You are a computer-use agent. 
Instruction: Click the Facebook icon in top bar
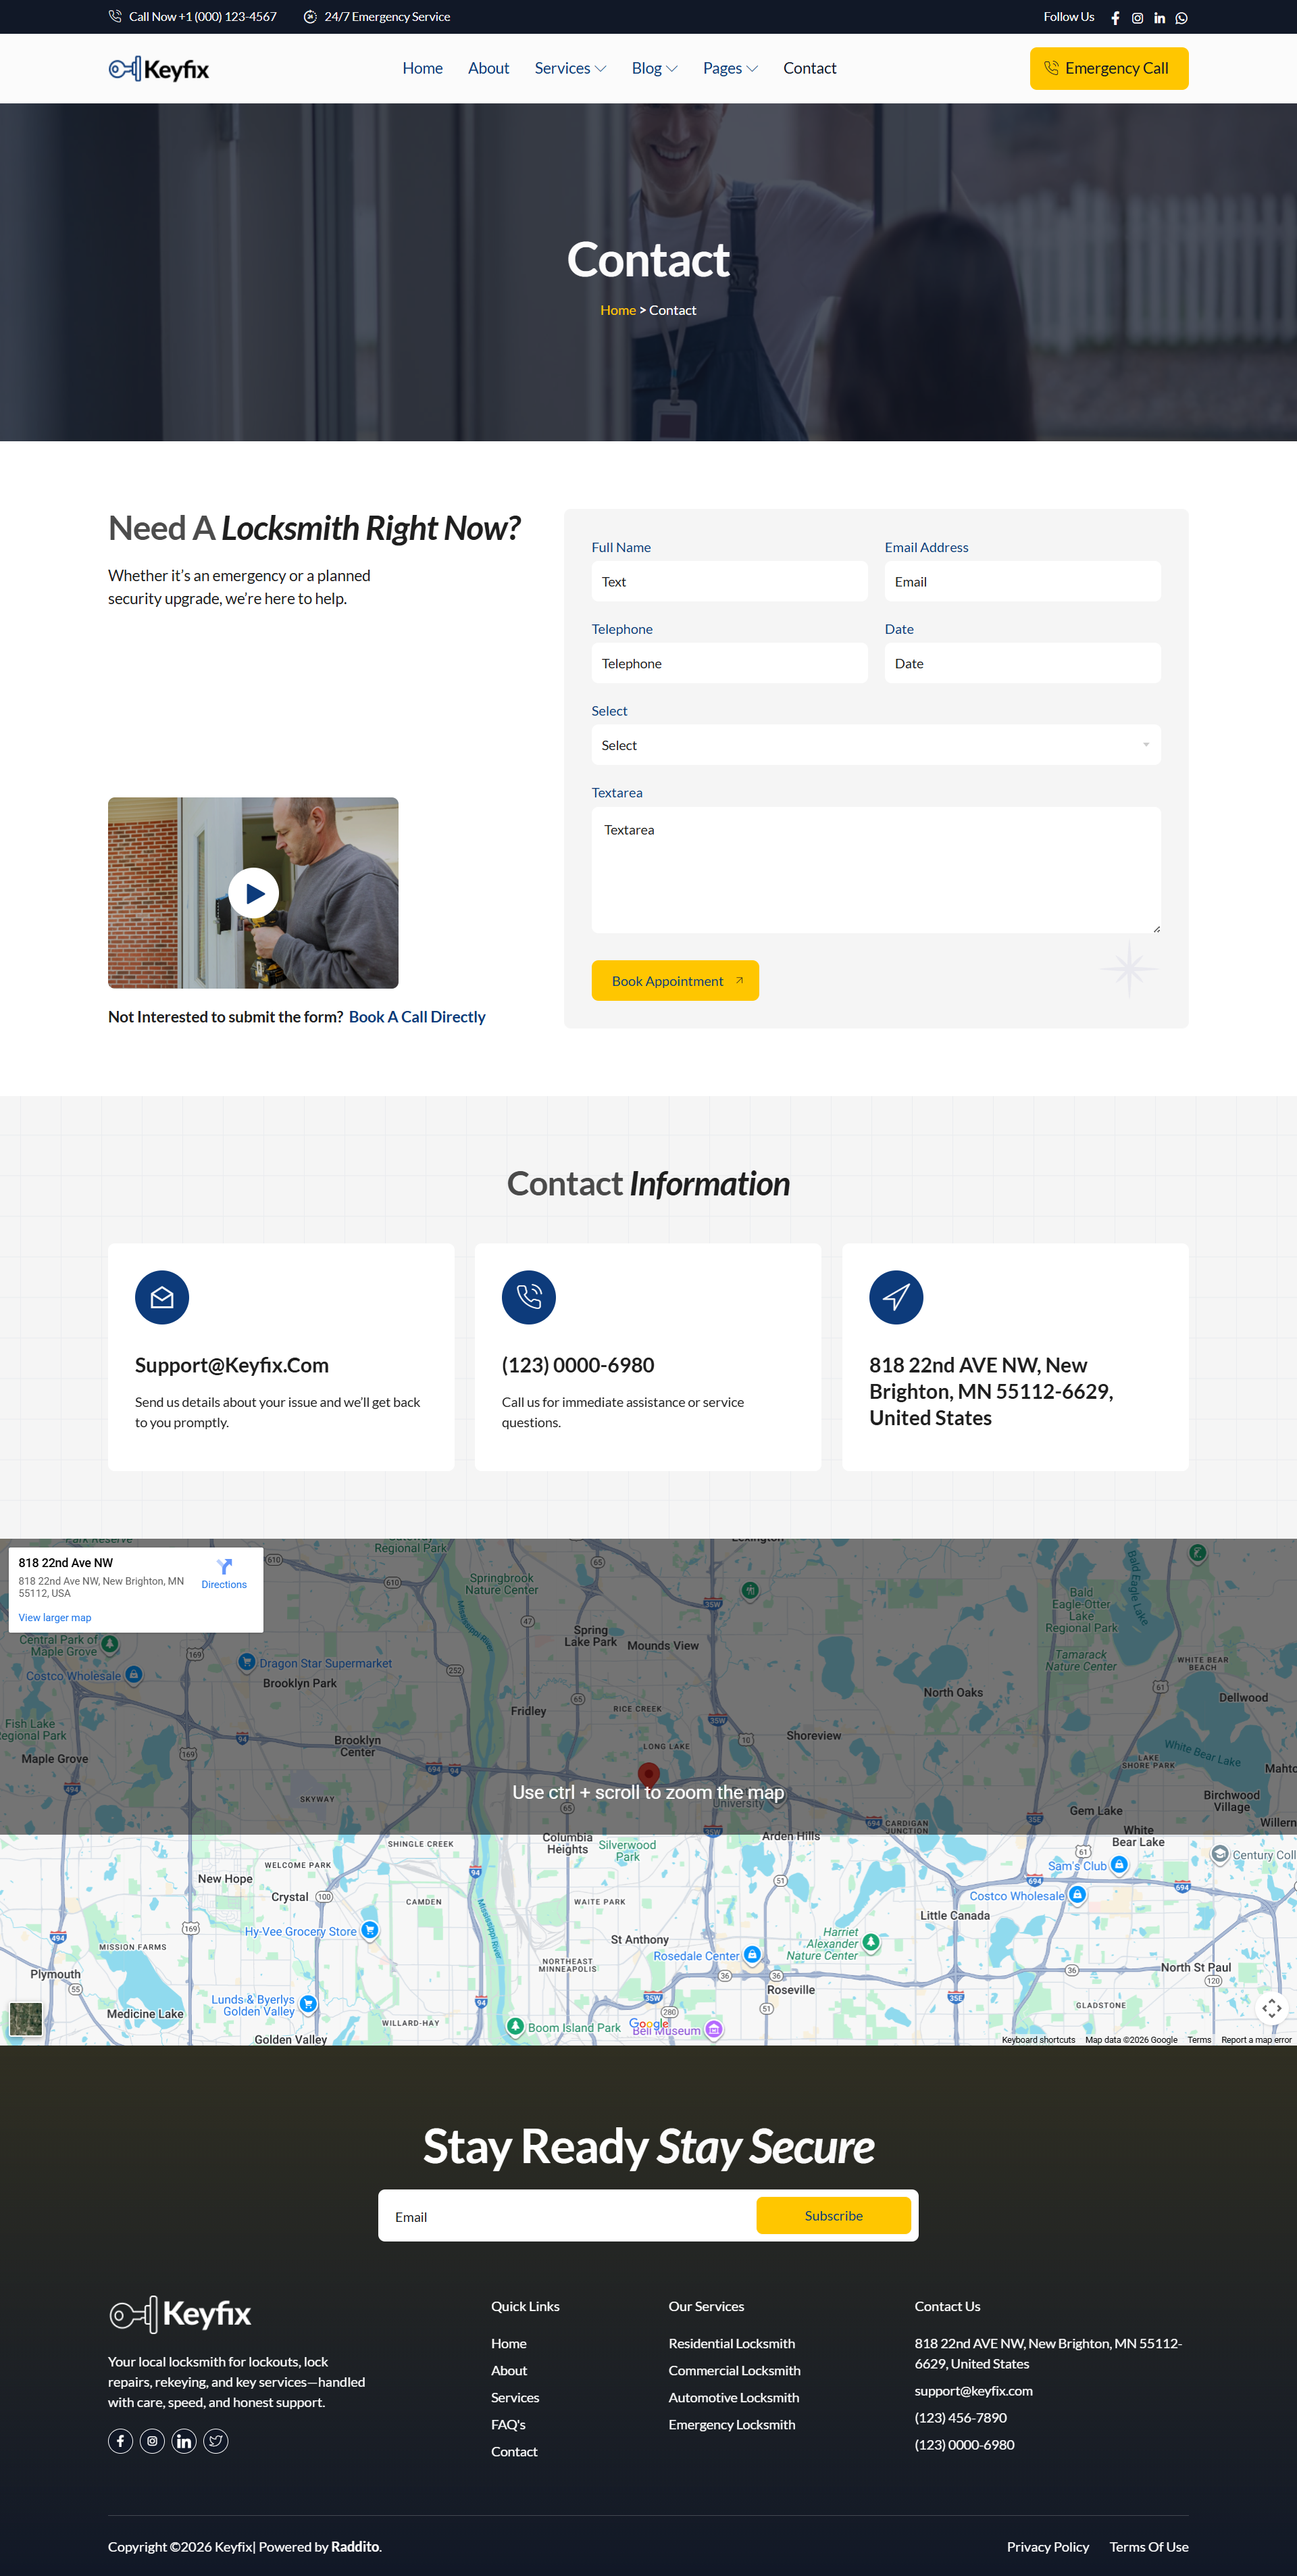click(1115, 18)
